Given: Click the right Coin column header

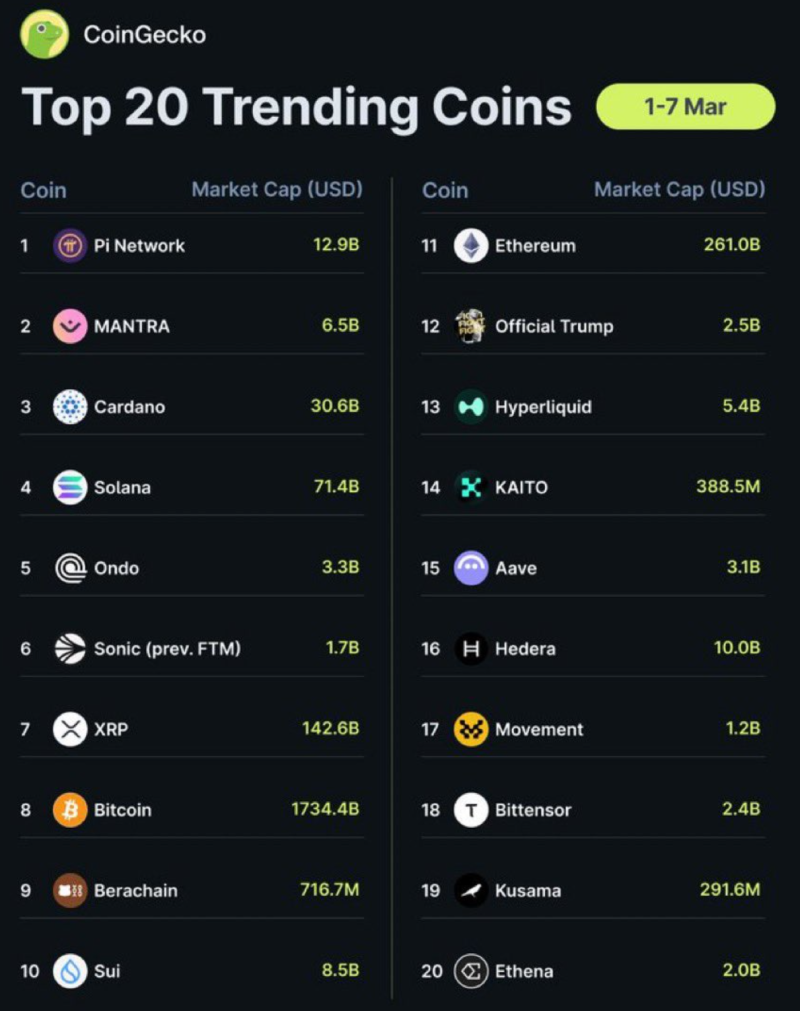Looking at the screenshot, I should [x=445, y=189].
